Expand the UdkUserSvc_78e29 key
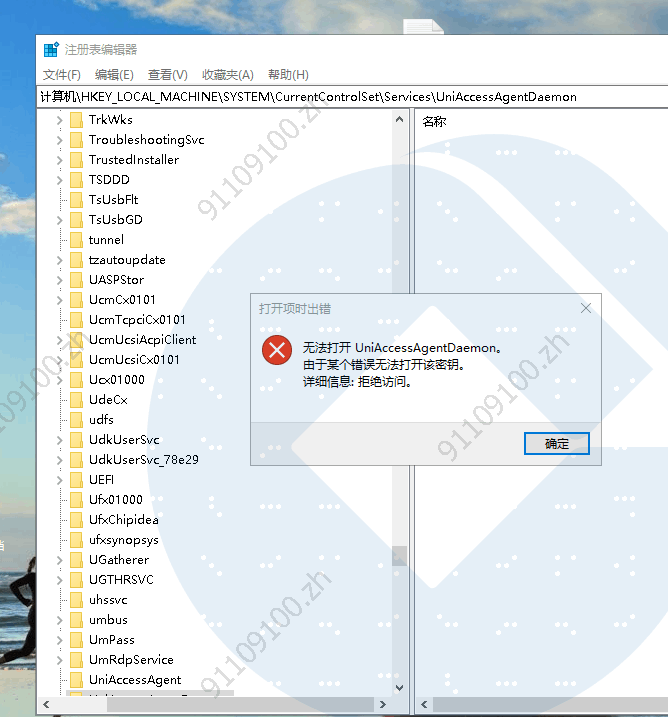The width and height of the screenshot is (668, 717). [x=59, y=460]
